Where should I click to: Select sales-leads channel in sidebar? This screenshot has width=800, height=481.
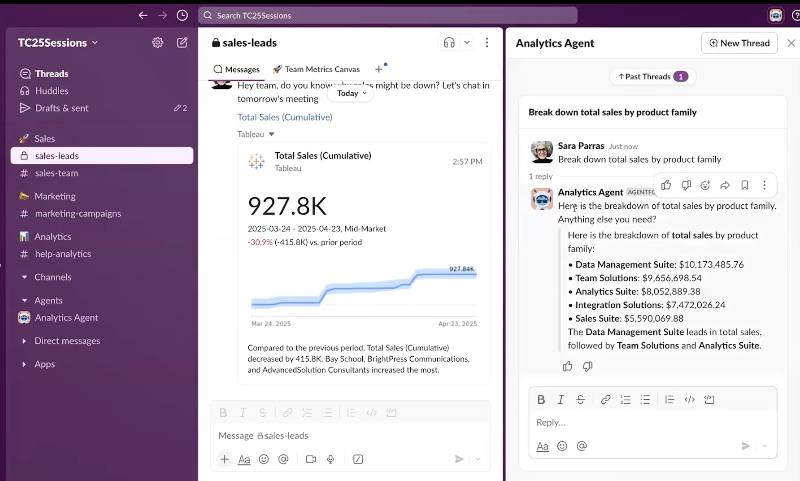coord(102,156)
